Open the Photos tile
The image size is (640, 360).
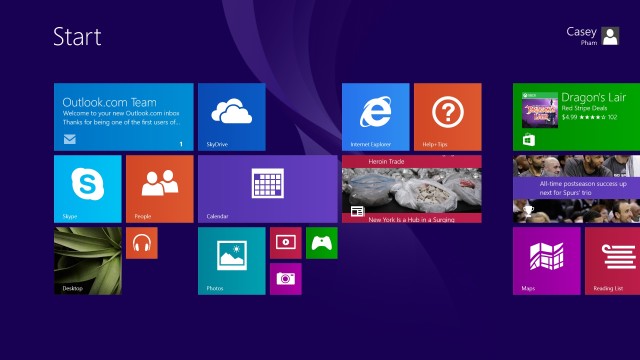[x=231, y=261]
